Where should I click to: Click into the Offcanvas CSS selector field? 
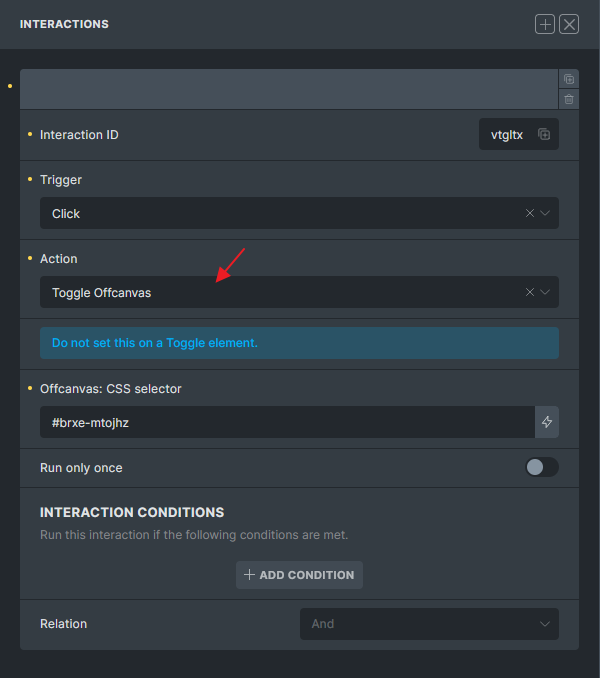coord(286,422)
